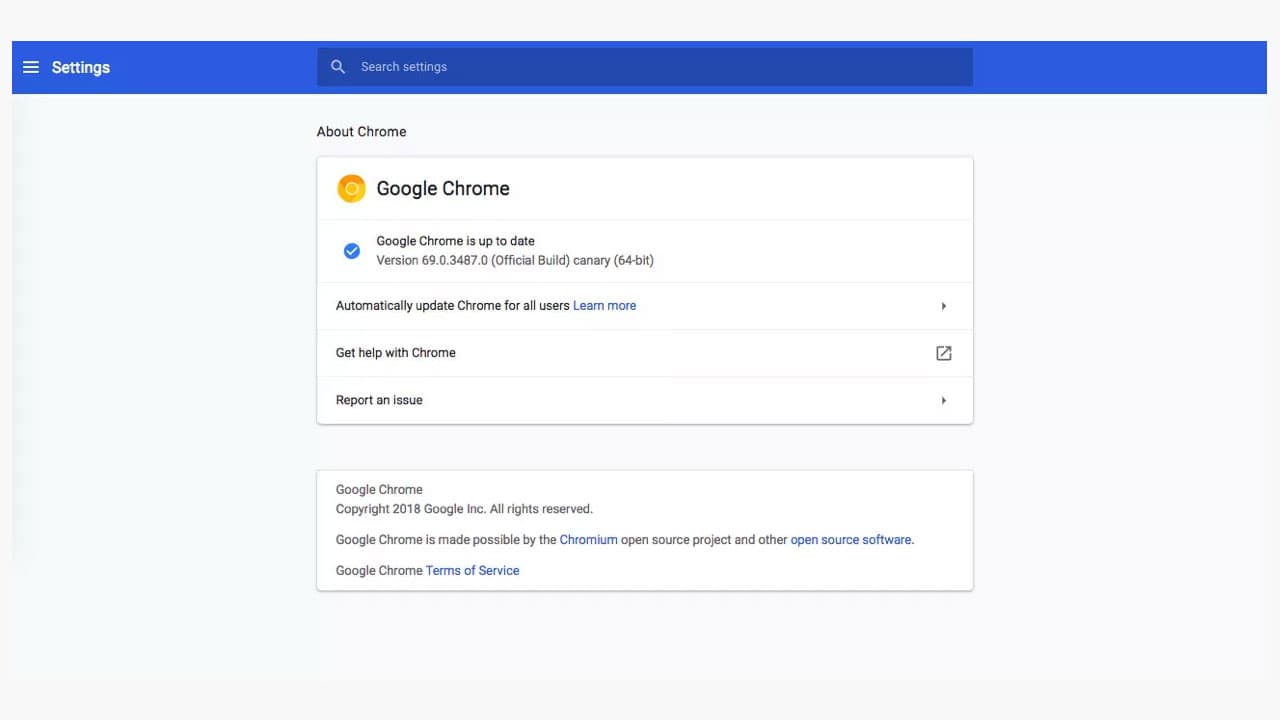This screenshot has height=720, width=1280.
Task: View Google Chrome Terms of Service
Action: click(472, 570)
